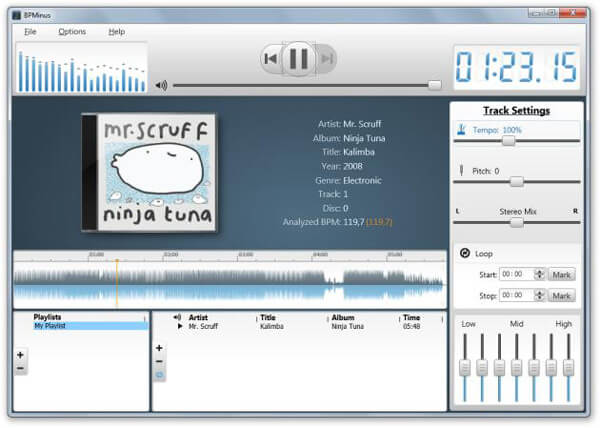Skip to the next track
This screenshot has height=428, width=600.
326,59
